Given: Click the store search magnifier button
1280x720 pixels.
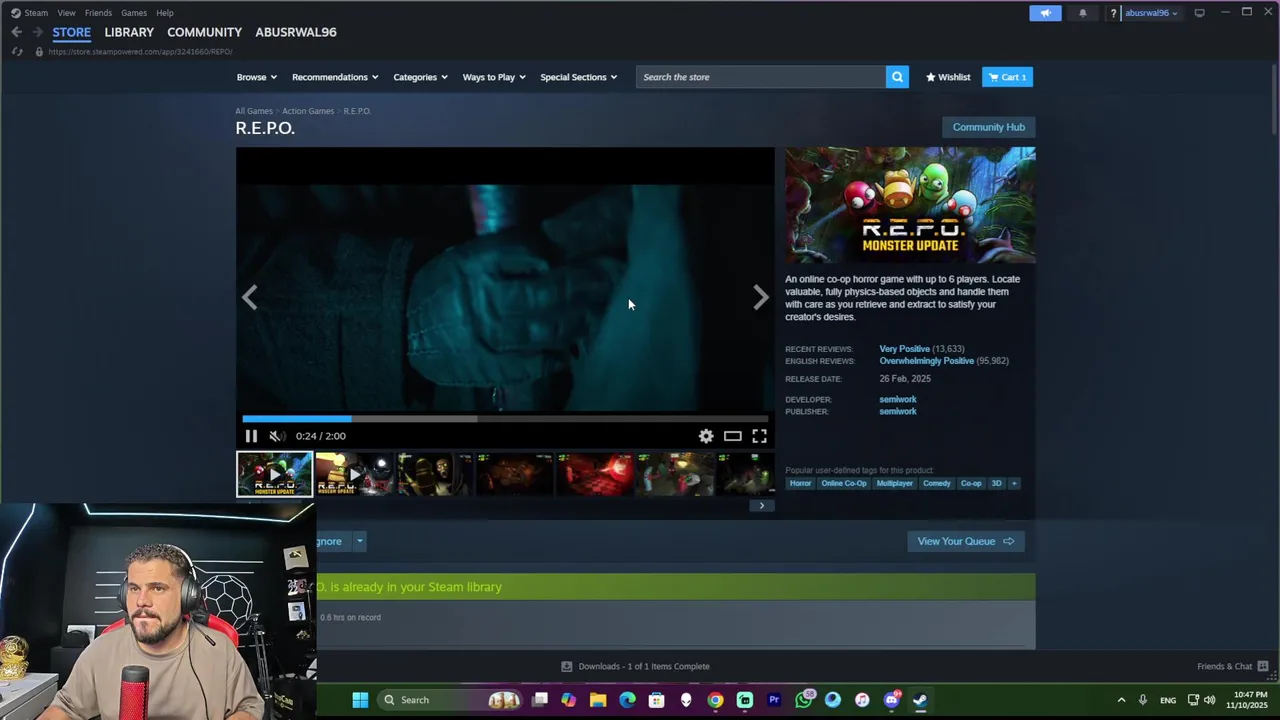Looking at the screenshot, I should [897, 77].
